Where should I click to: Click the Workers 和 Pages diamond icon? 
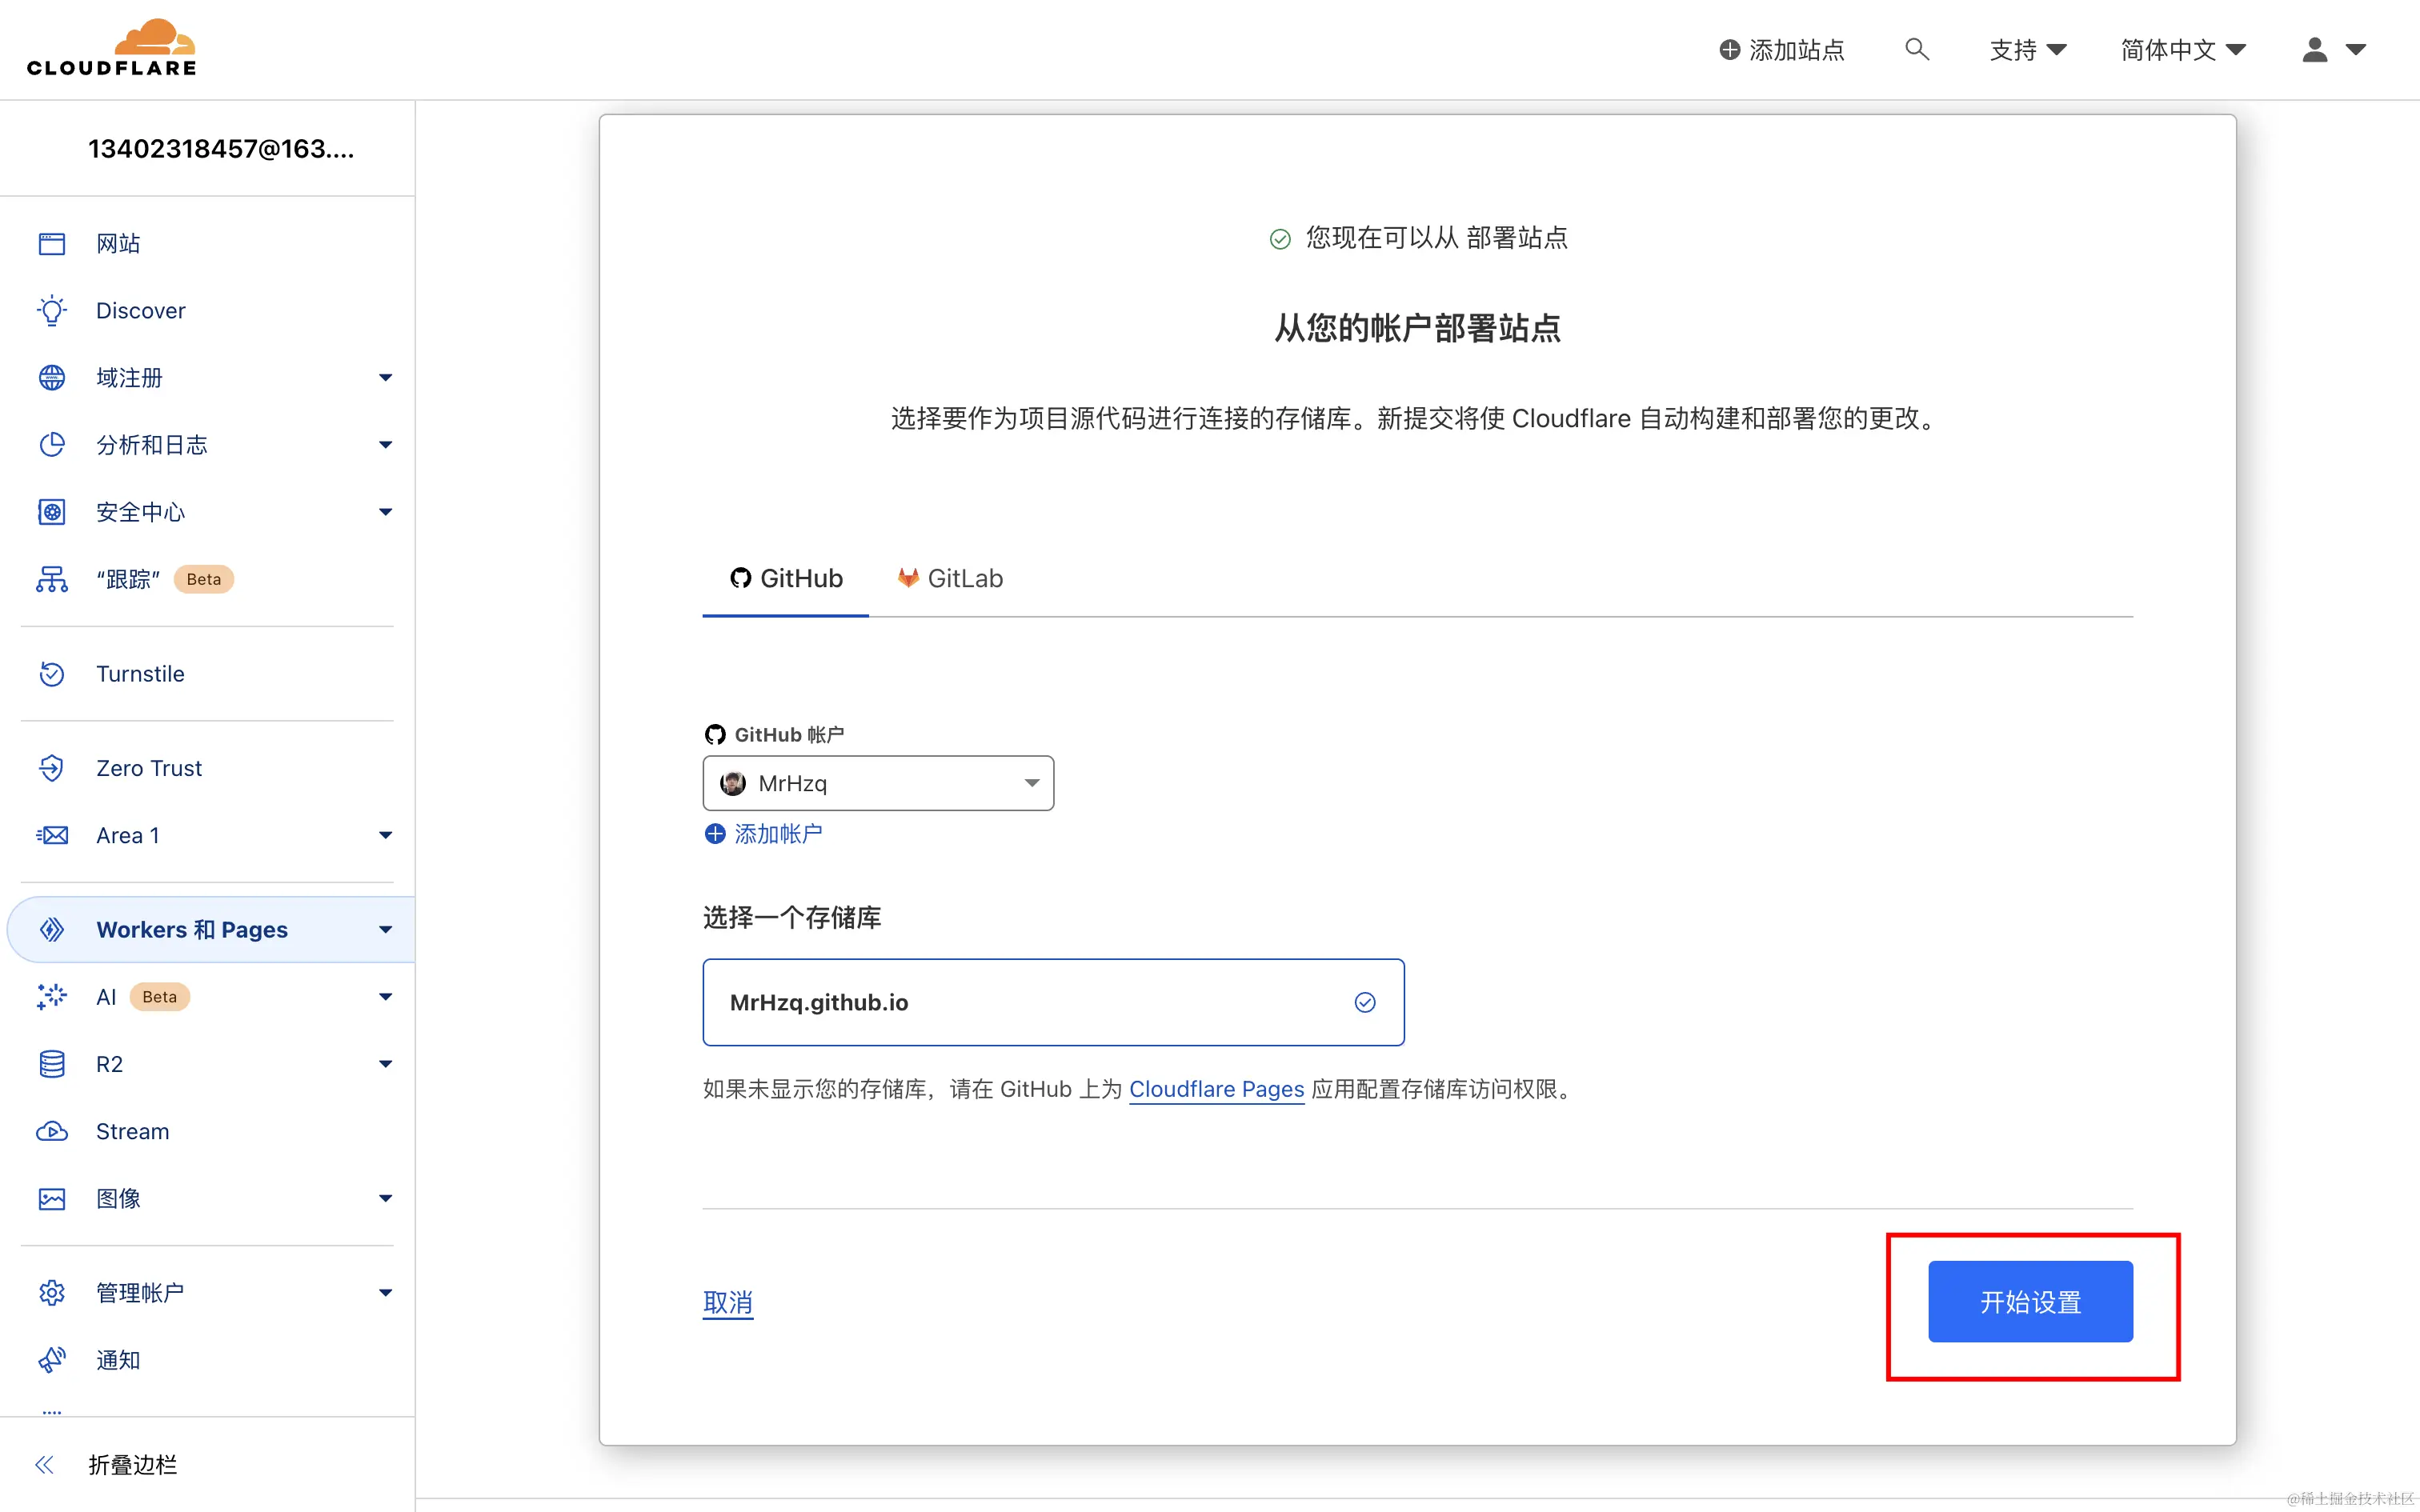[52, 929]
